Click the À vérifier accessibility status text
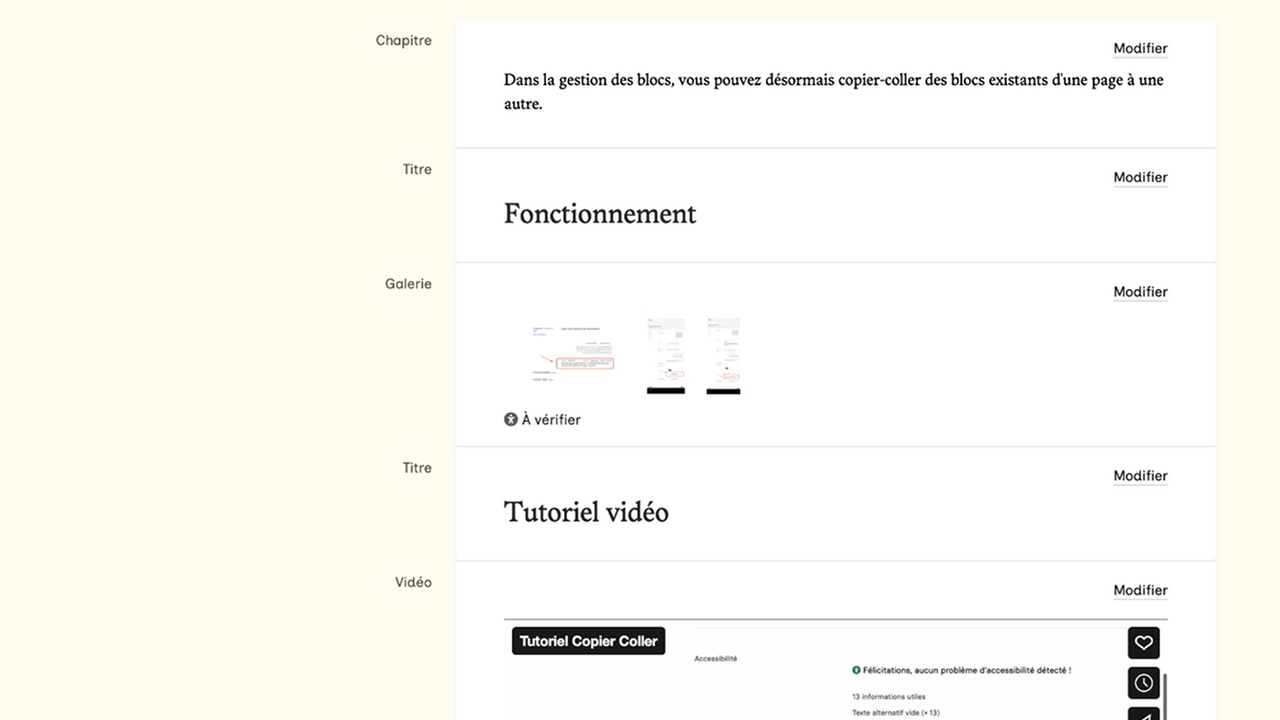This screenshot has width=1280, height=720. (x=551, y=420)
